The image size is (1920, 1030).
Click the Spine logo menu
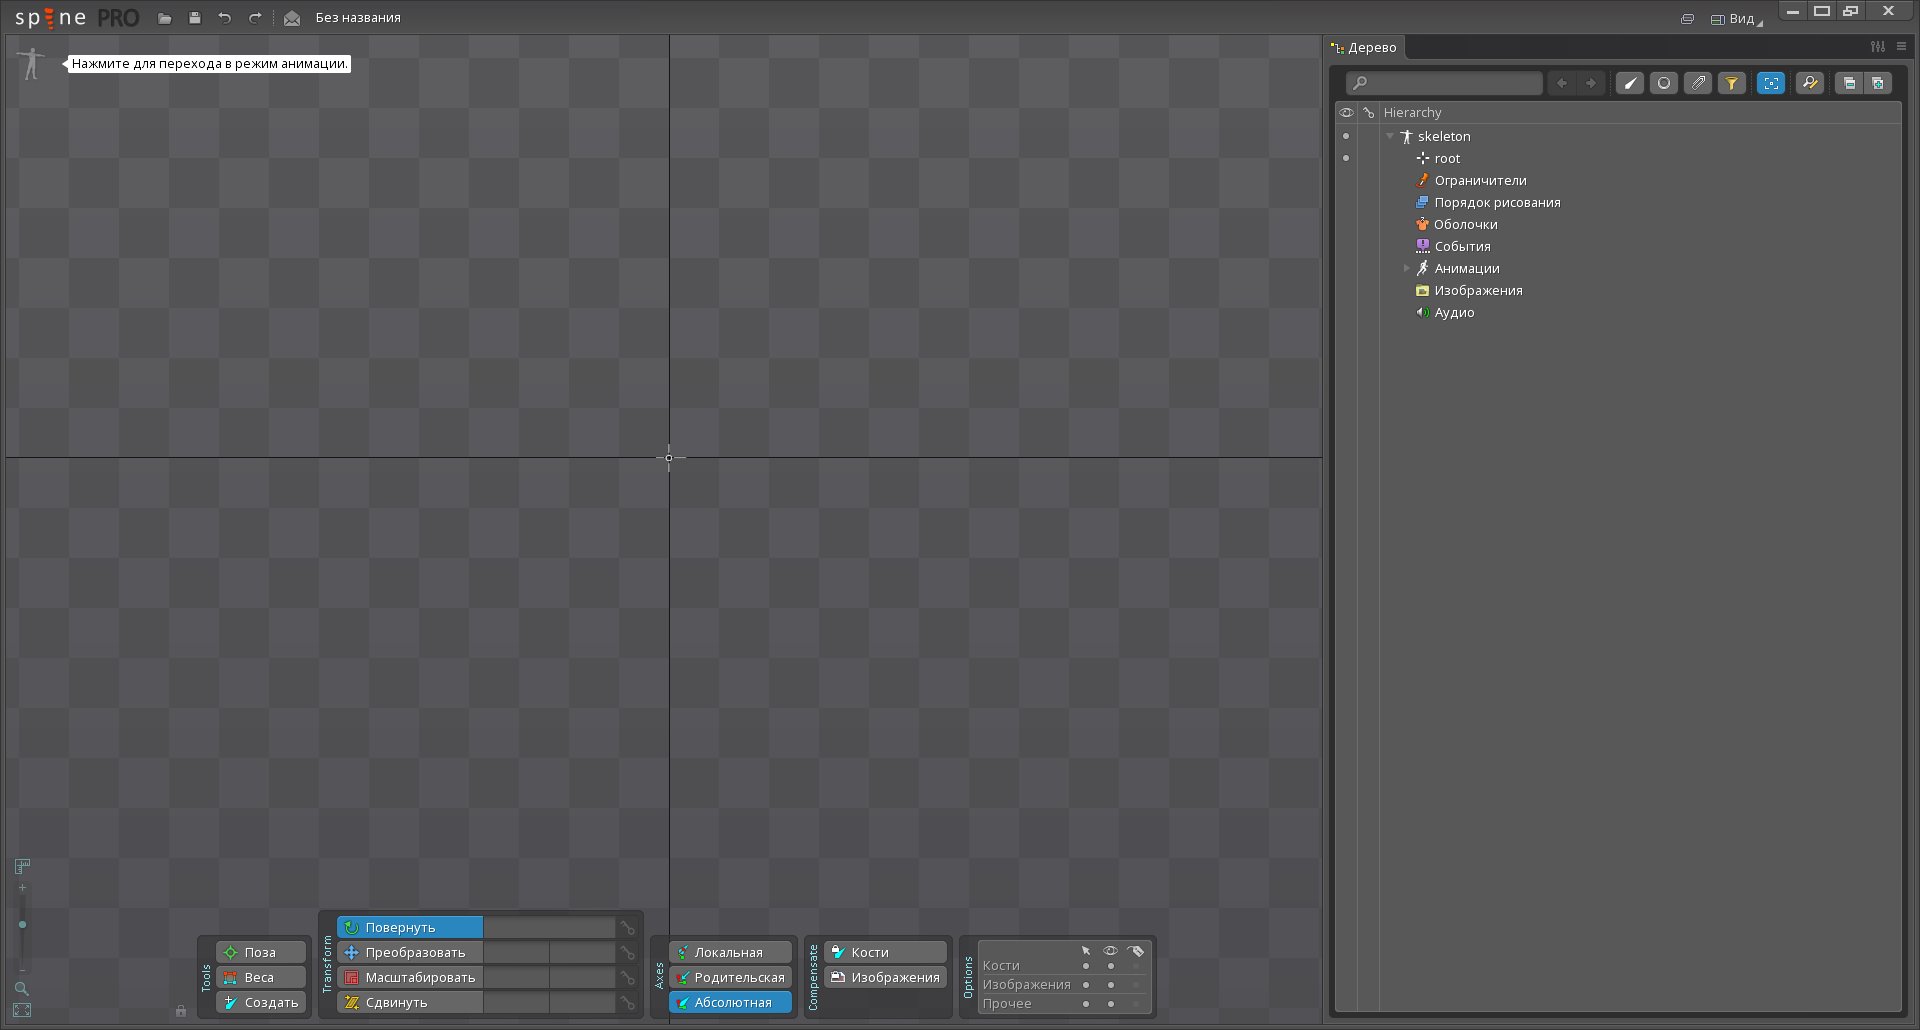(x=77, y=18)
